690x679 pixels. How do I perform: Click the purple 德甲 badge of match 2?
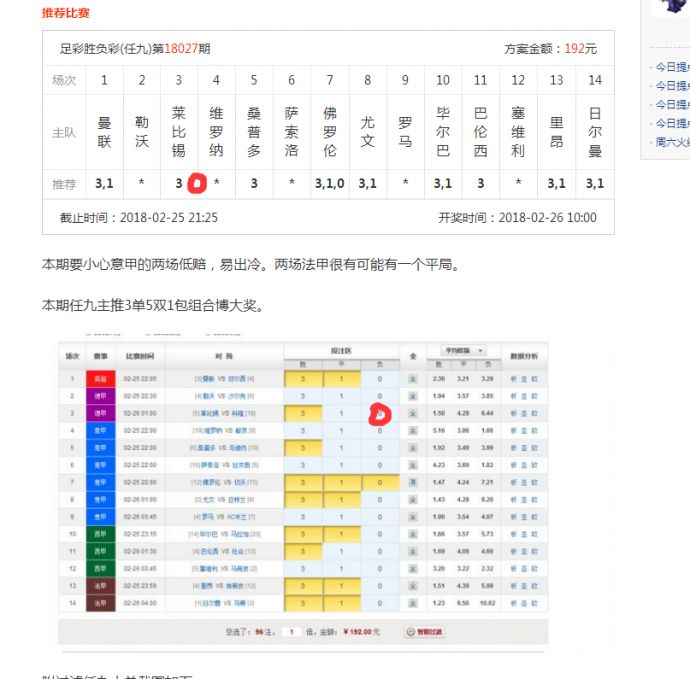tap(101, 396)
